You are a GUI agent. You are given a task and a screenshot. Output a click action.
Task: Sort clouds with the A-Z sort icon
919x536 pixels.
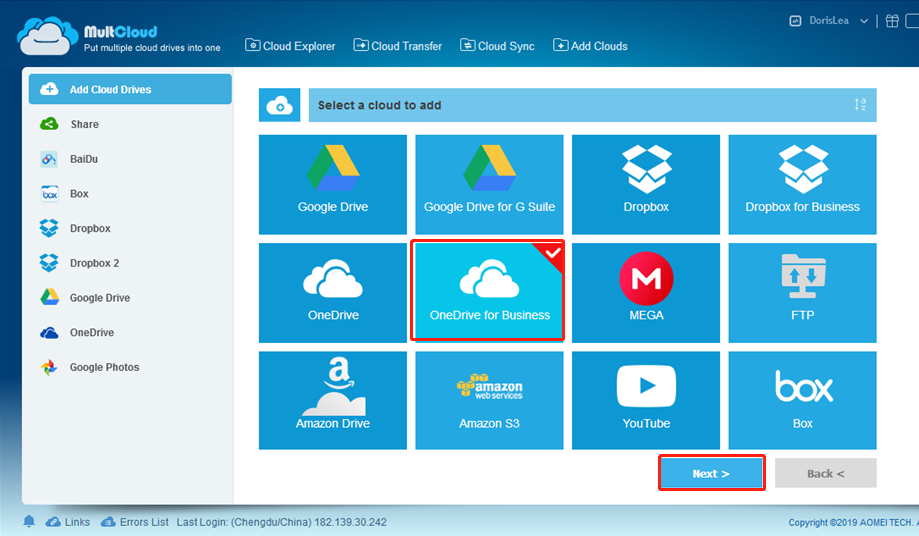860,105
